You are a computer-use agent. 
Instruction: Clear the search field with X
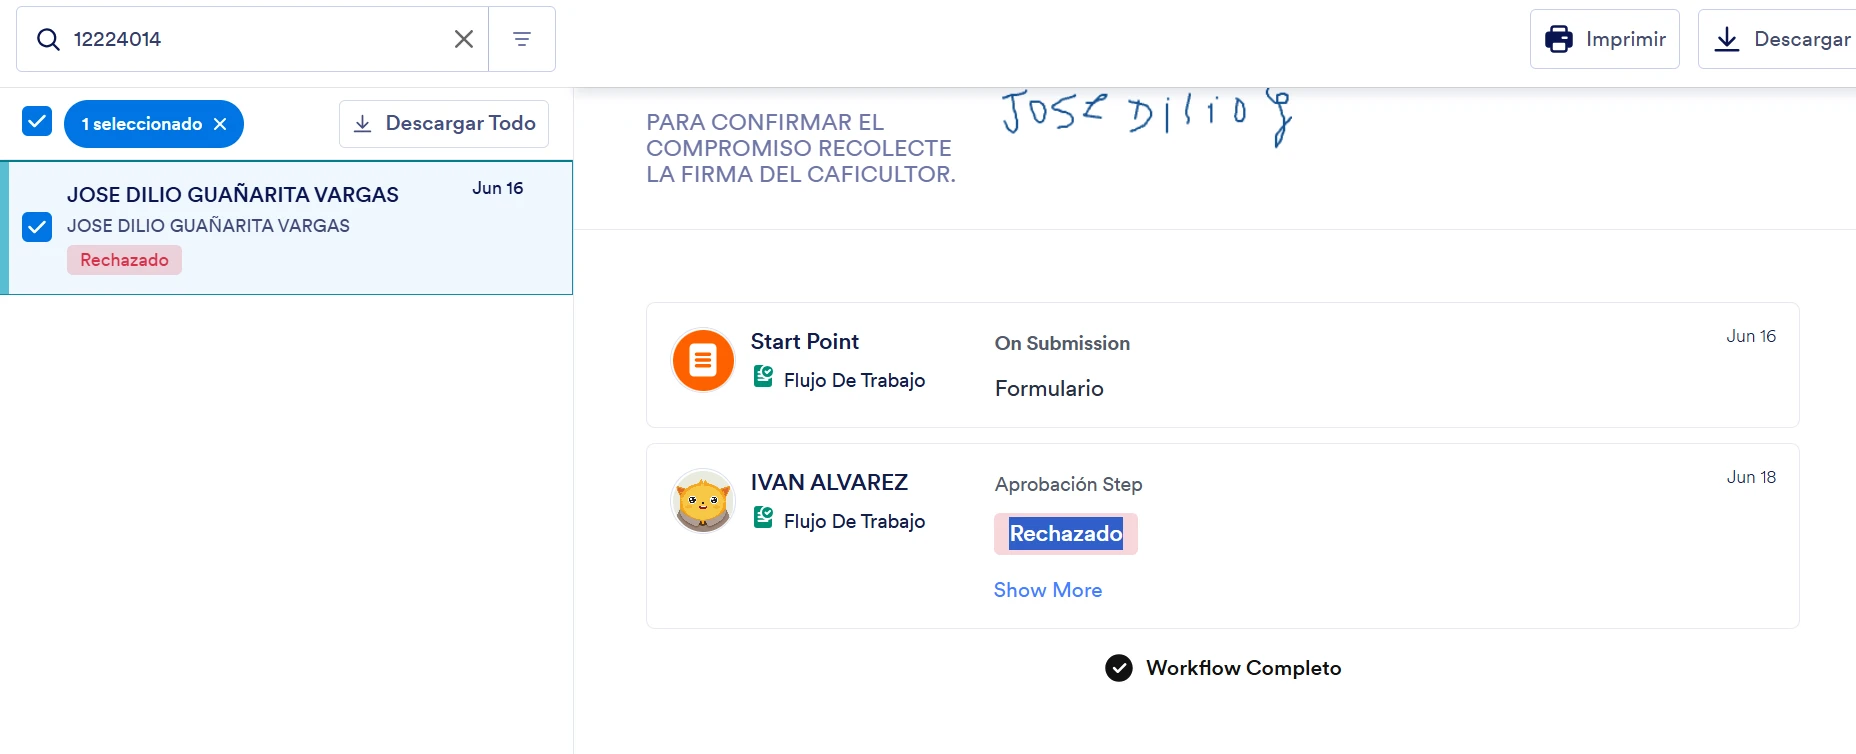pos(464,39)
